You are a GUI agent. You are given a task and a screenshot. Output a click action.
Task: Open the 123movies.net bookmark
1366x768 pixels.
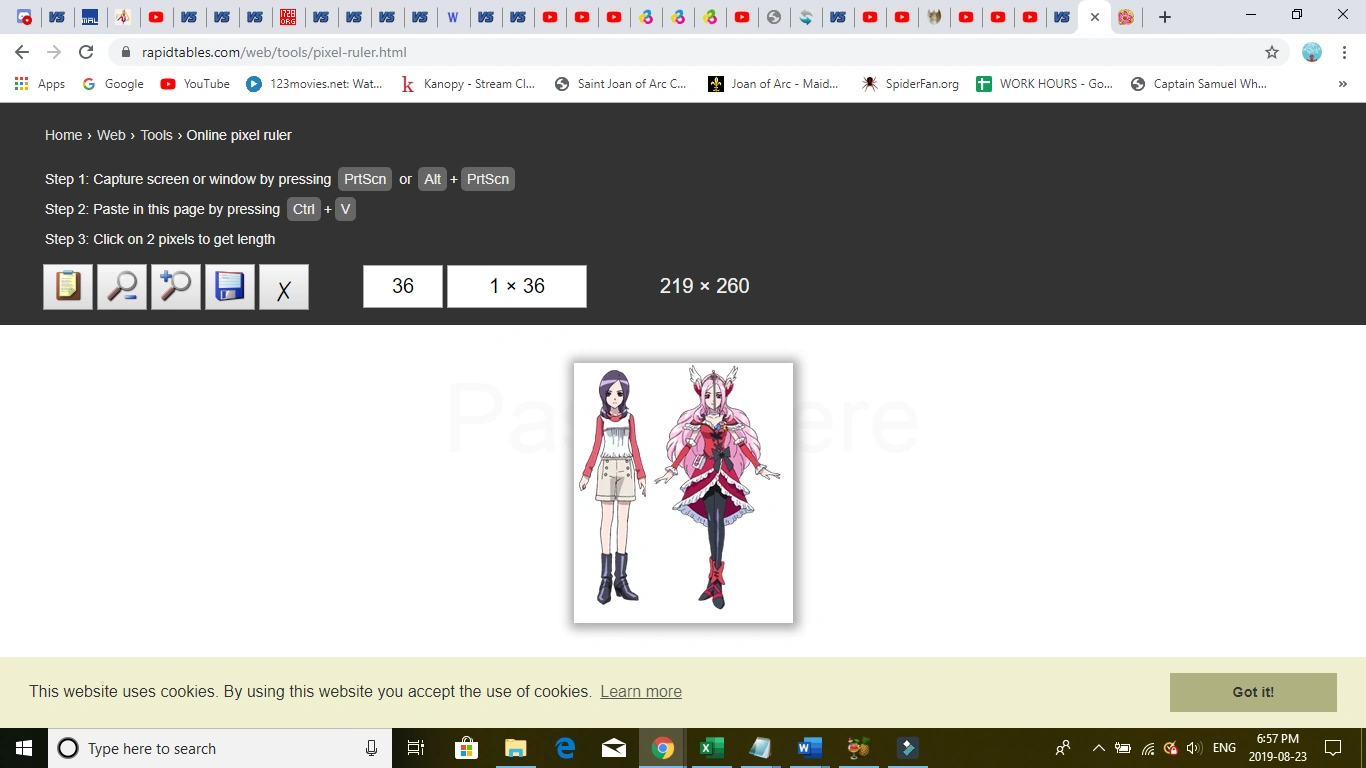click(x=314, y=84)
